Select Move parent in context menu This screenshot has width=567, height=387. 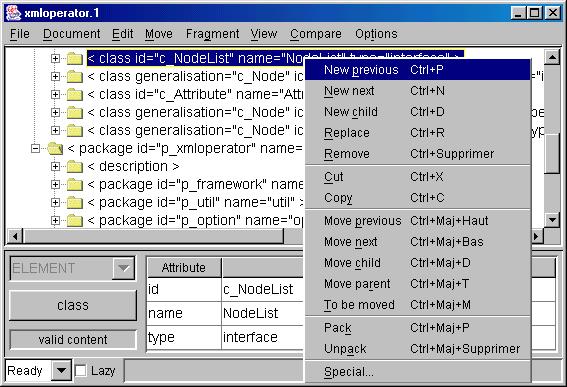click(418, 284)
